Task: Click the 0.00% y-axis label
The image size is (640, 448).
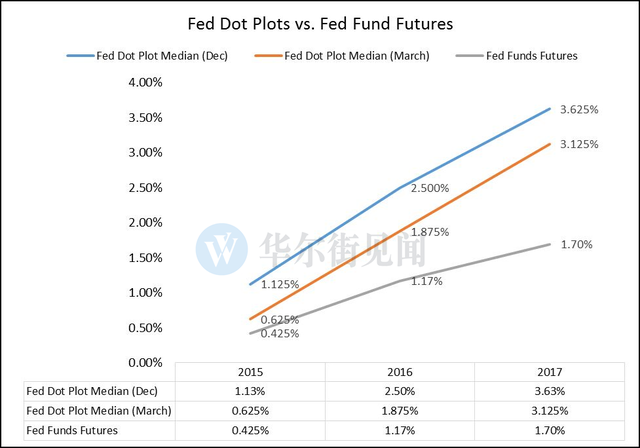Action: point(145,363)
